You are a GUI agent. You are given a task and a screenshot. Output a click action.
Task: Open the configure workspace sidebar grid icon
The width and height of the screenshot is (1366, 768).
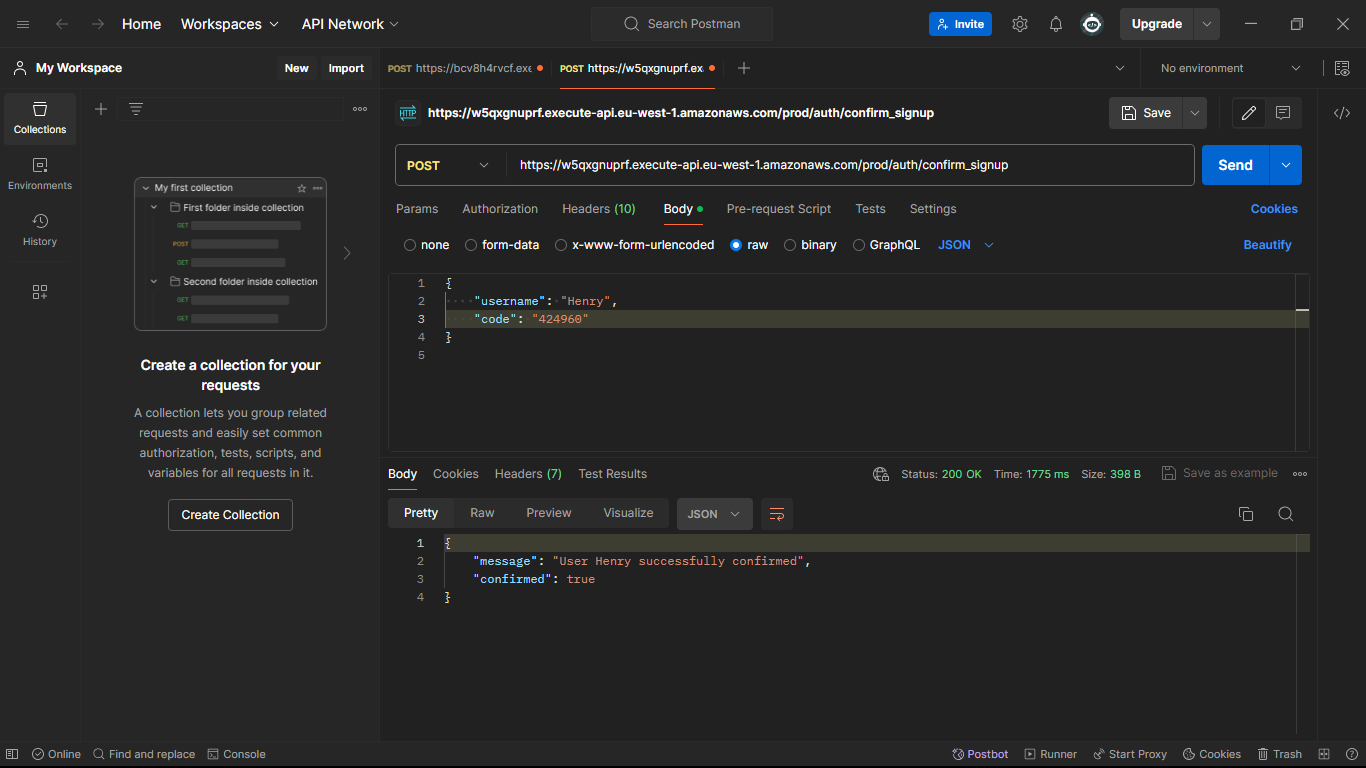[40, 292]
